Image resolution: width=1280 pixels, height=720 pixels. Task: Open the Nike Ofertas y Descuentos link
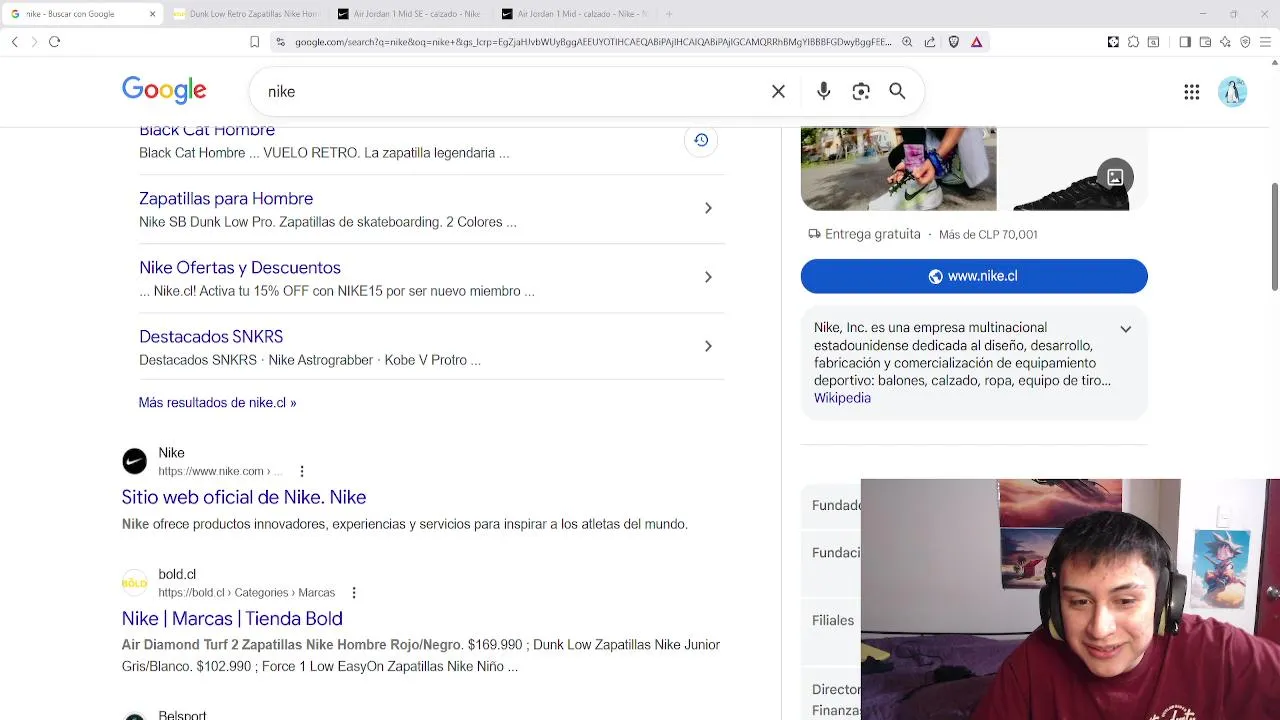(x=240, y=268)
